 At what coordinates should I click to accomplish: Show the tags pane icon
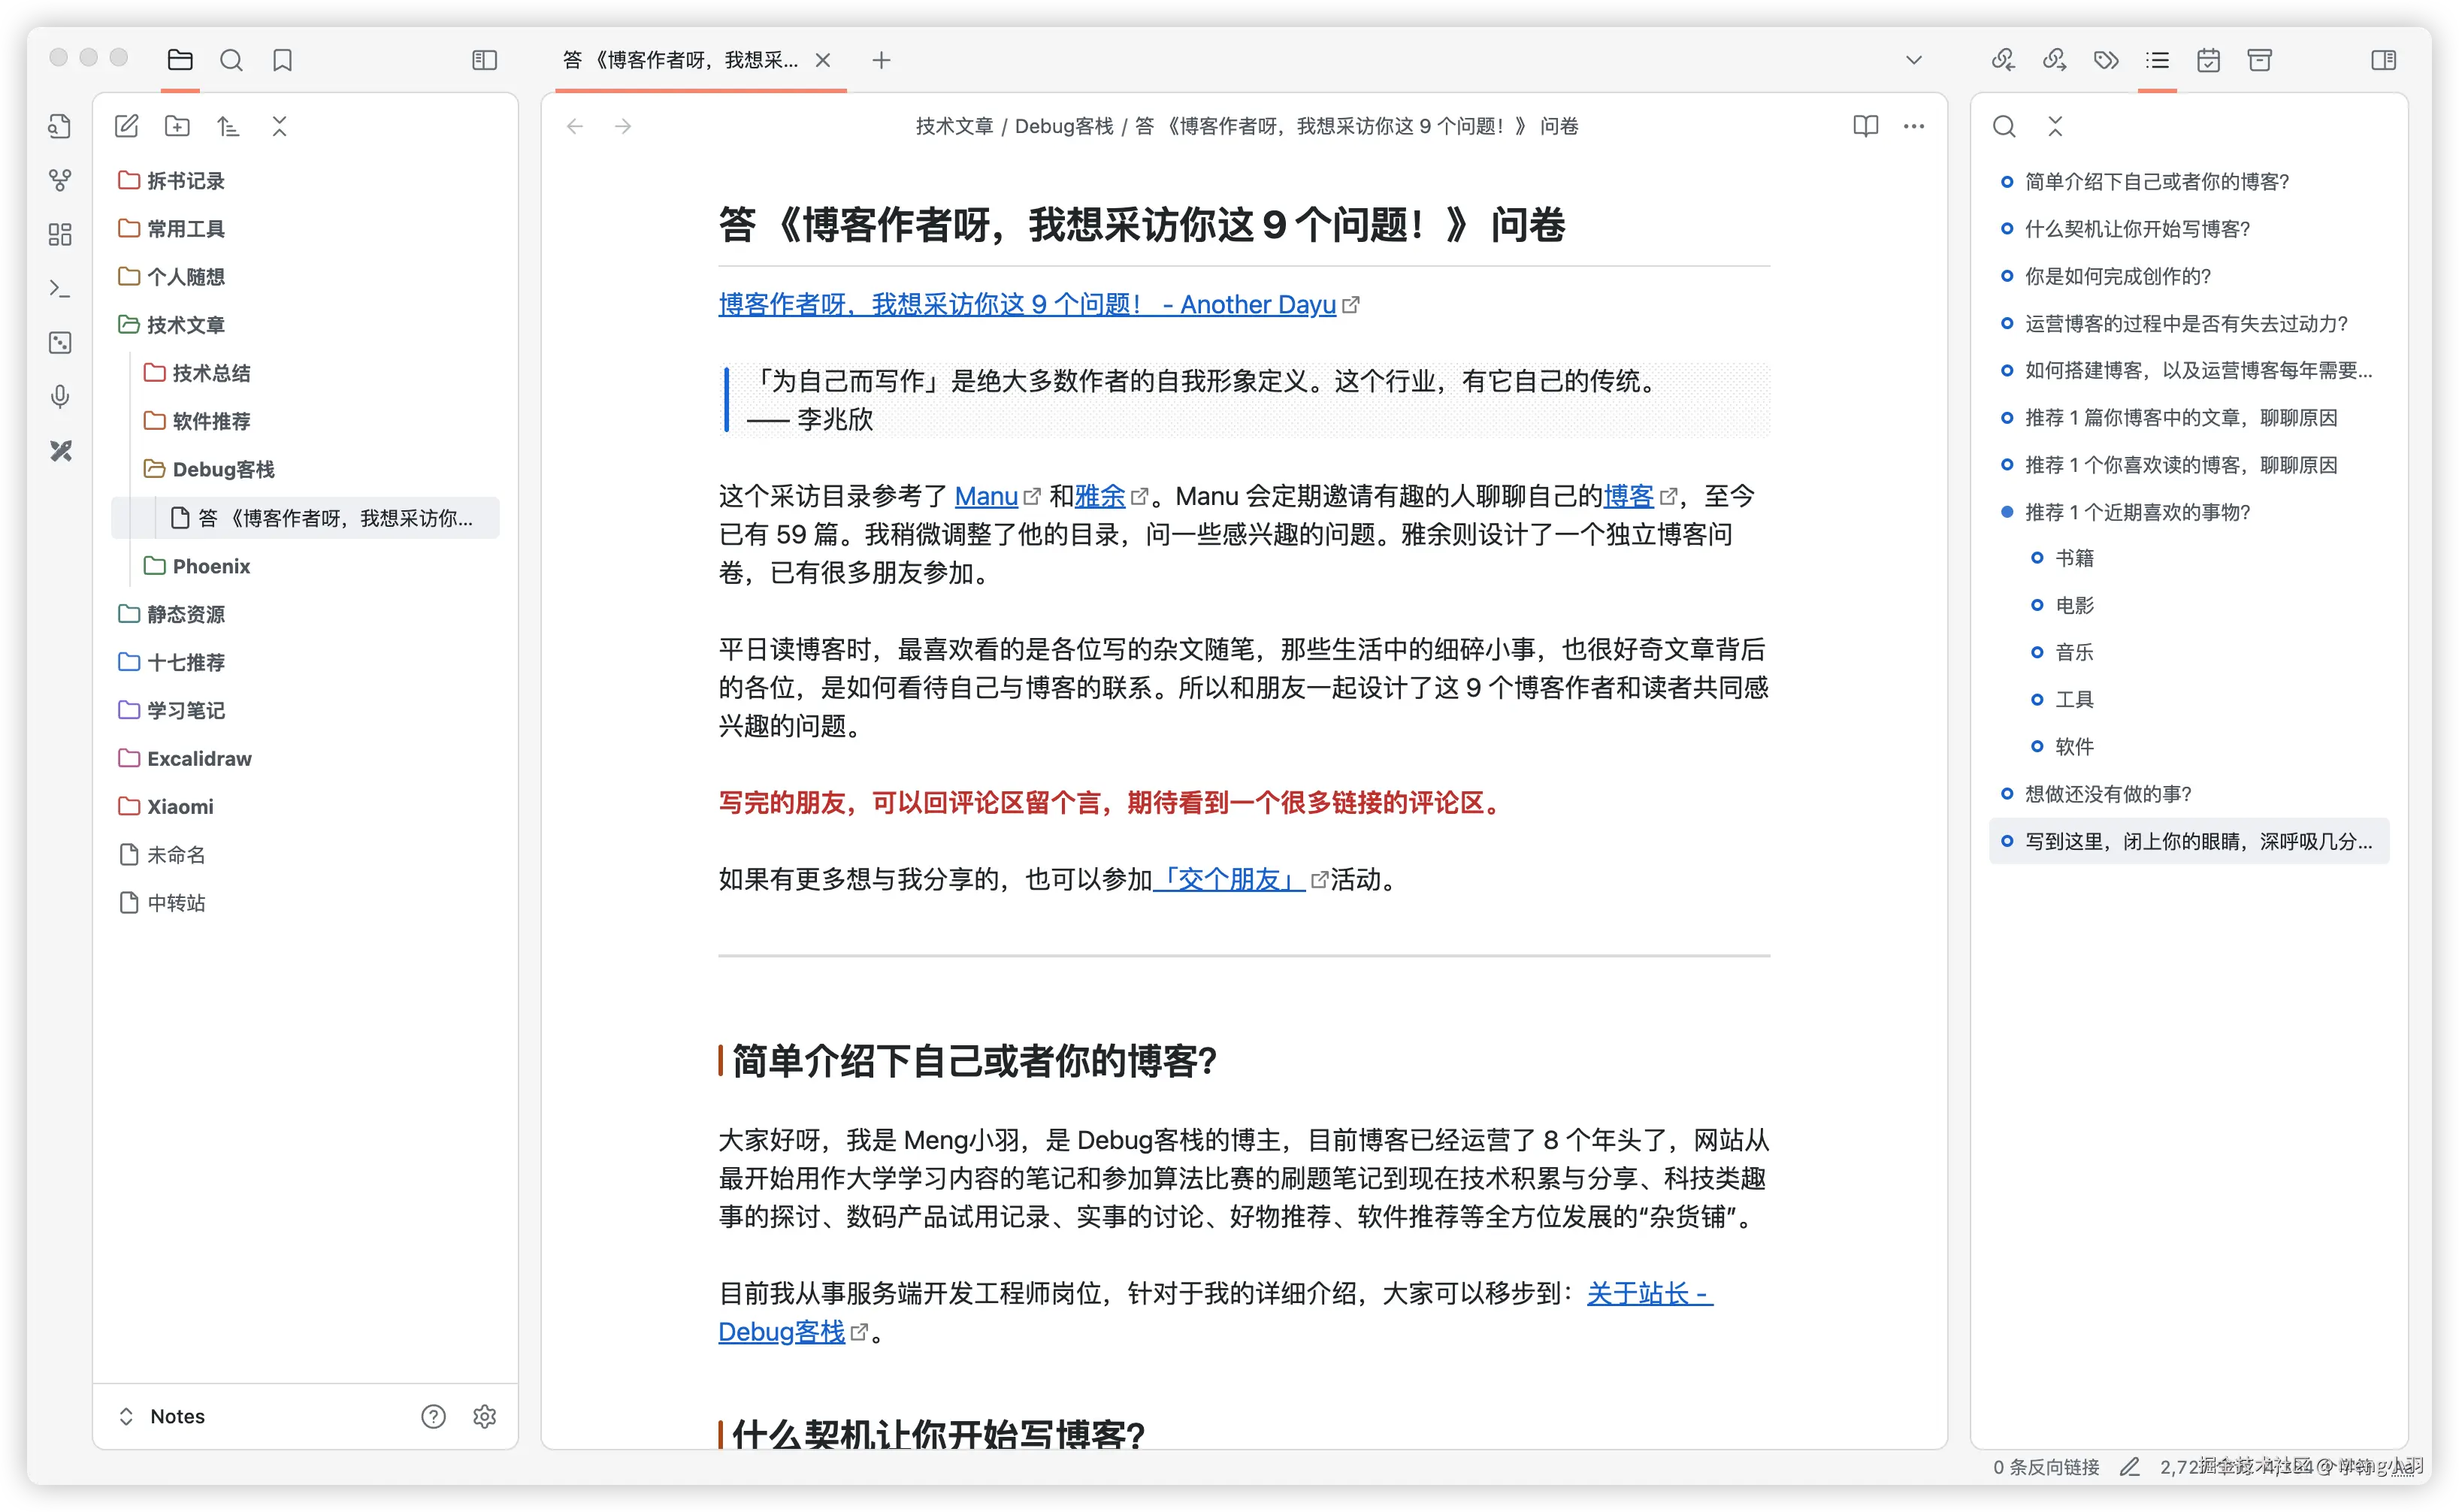point(2106,60)
